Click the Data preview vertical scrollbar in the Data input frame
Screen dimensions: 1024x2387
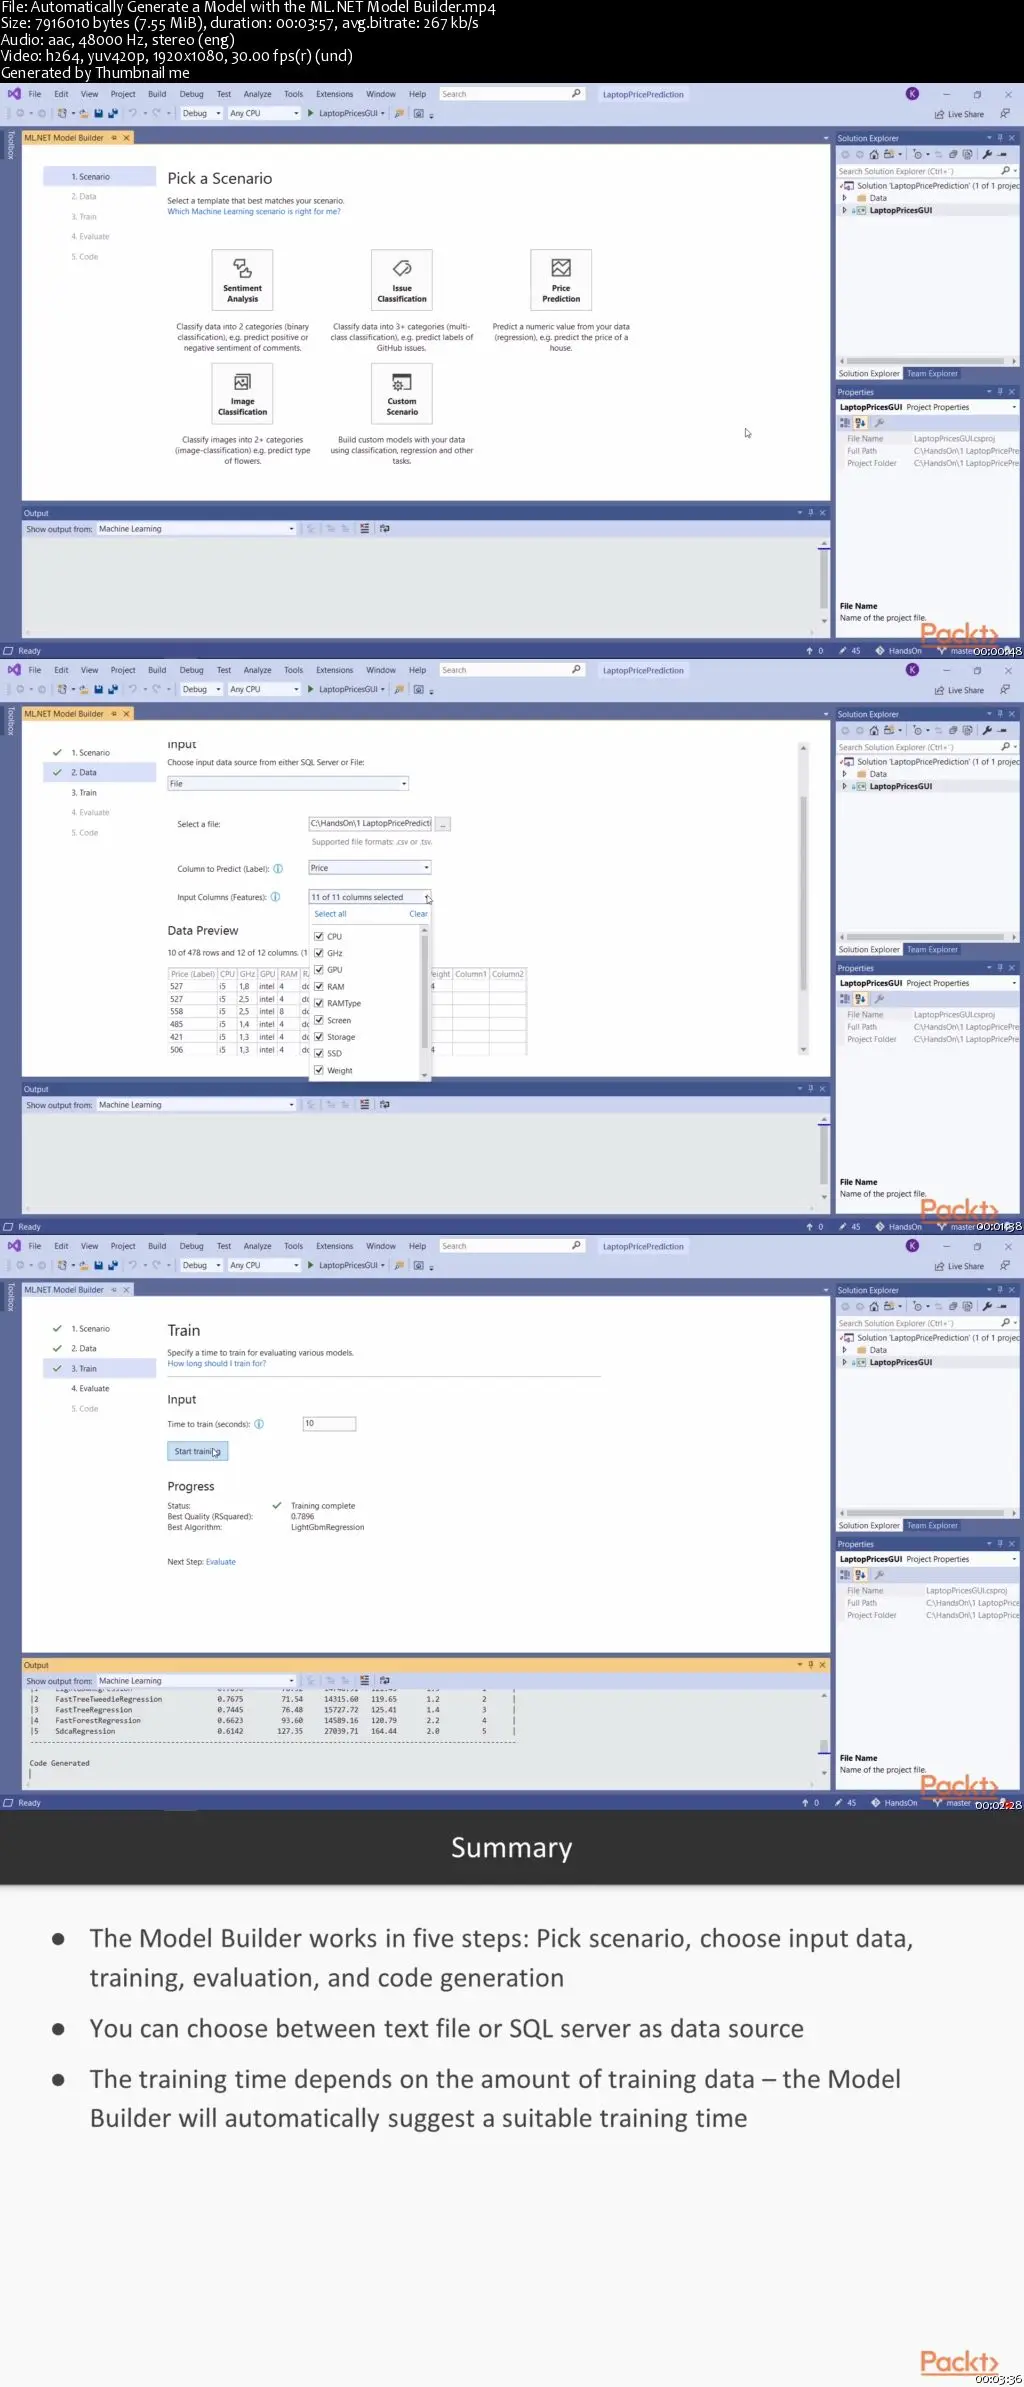pyautogui.click(x=803, y=899)
